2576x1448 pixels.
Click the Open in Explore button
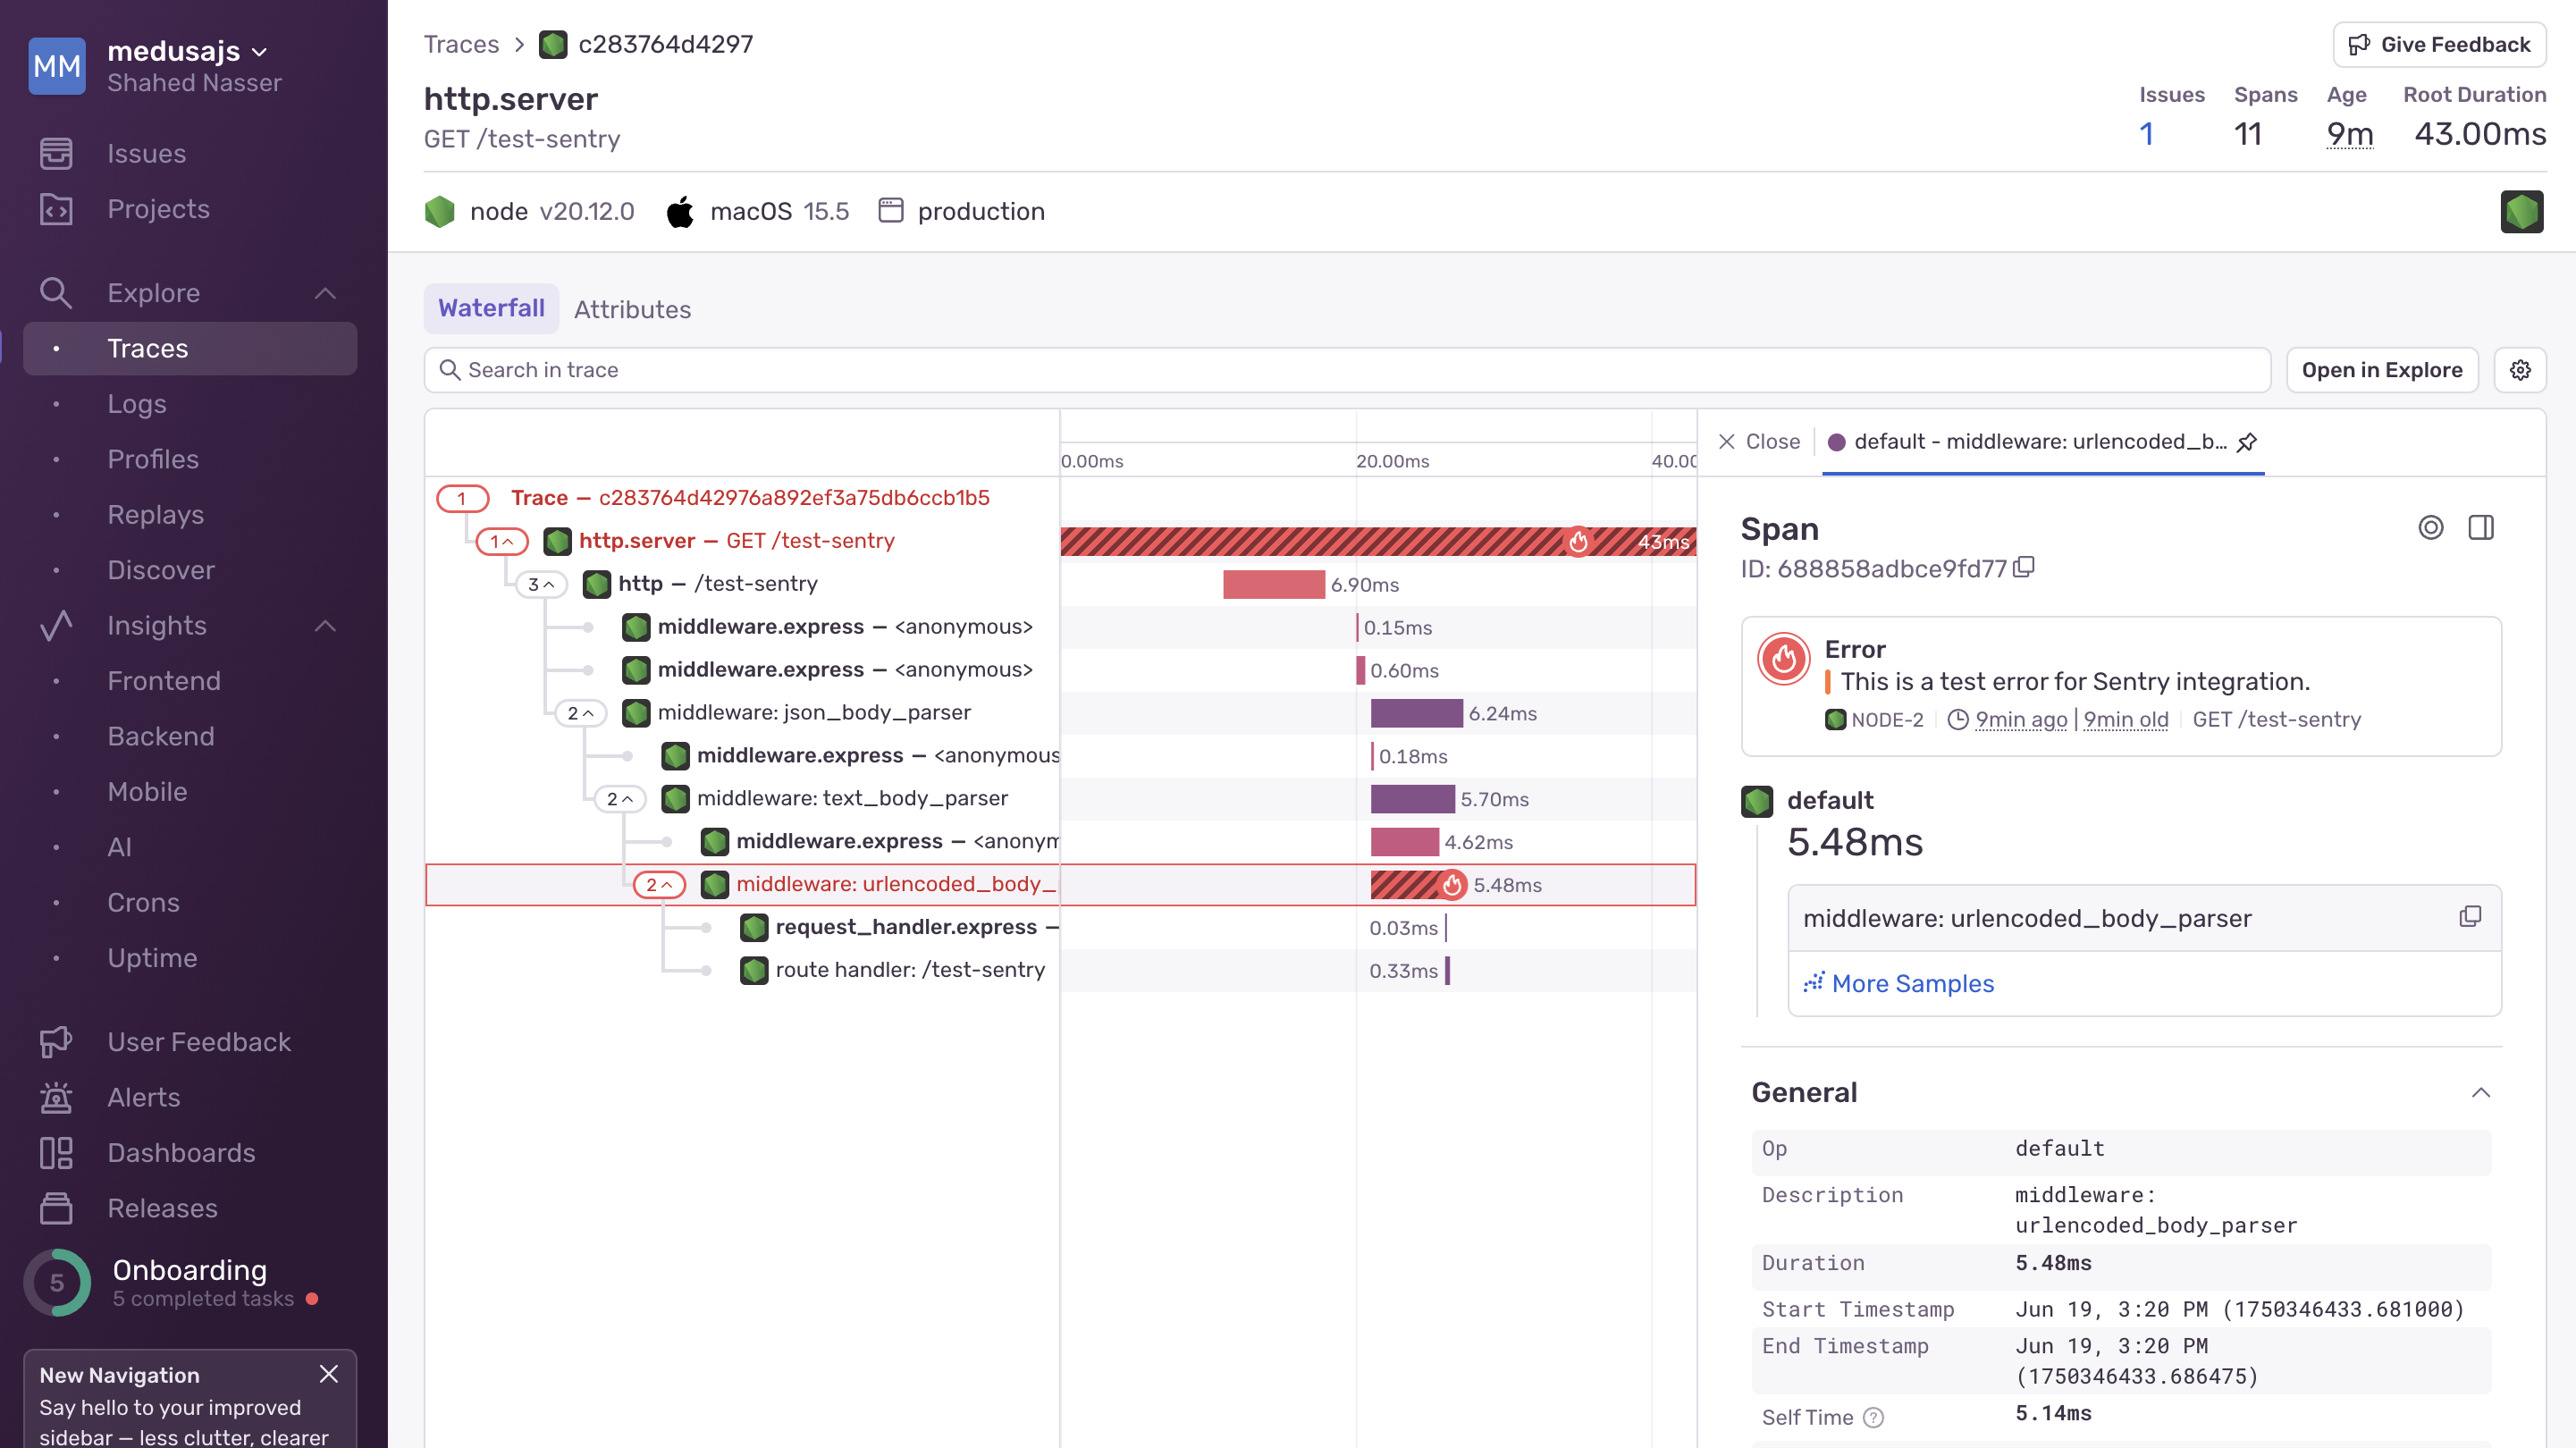point(2381,370)
